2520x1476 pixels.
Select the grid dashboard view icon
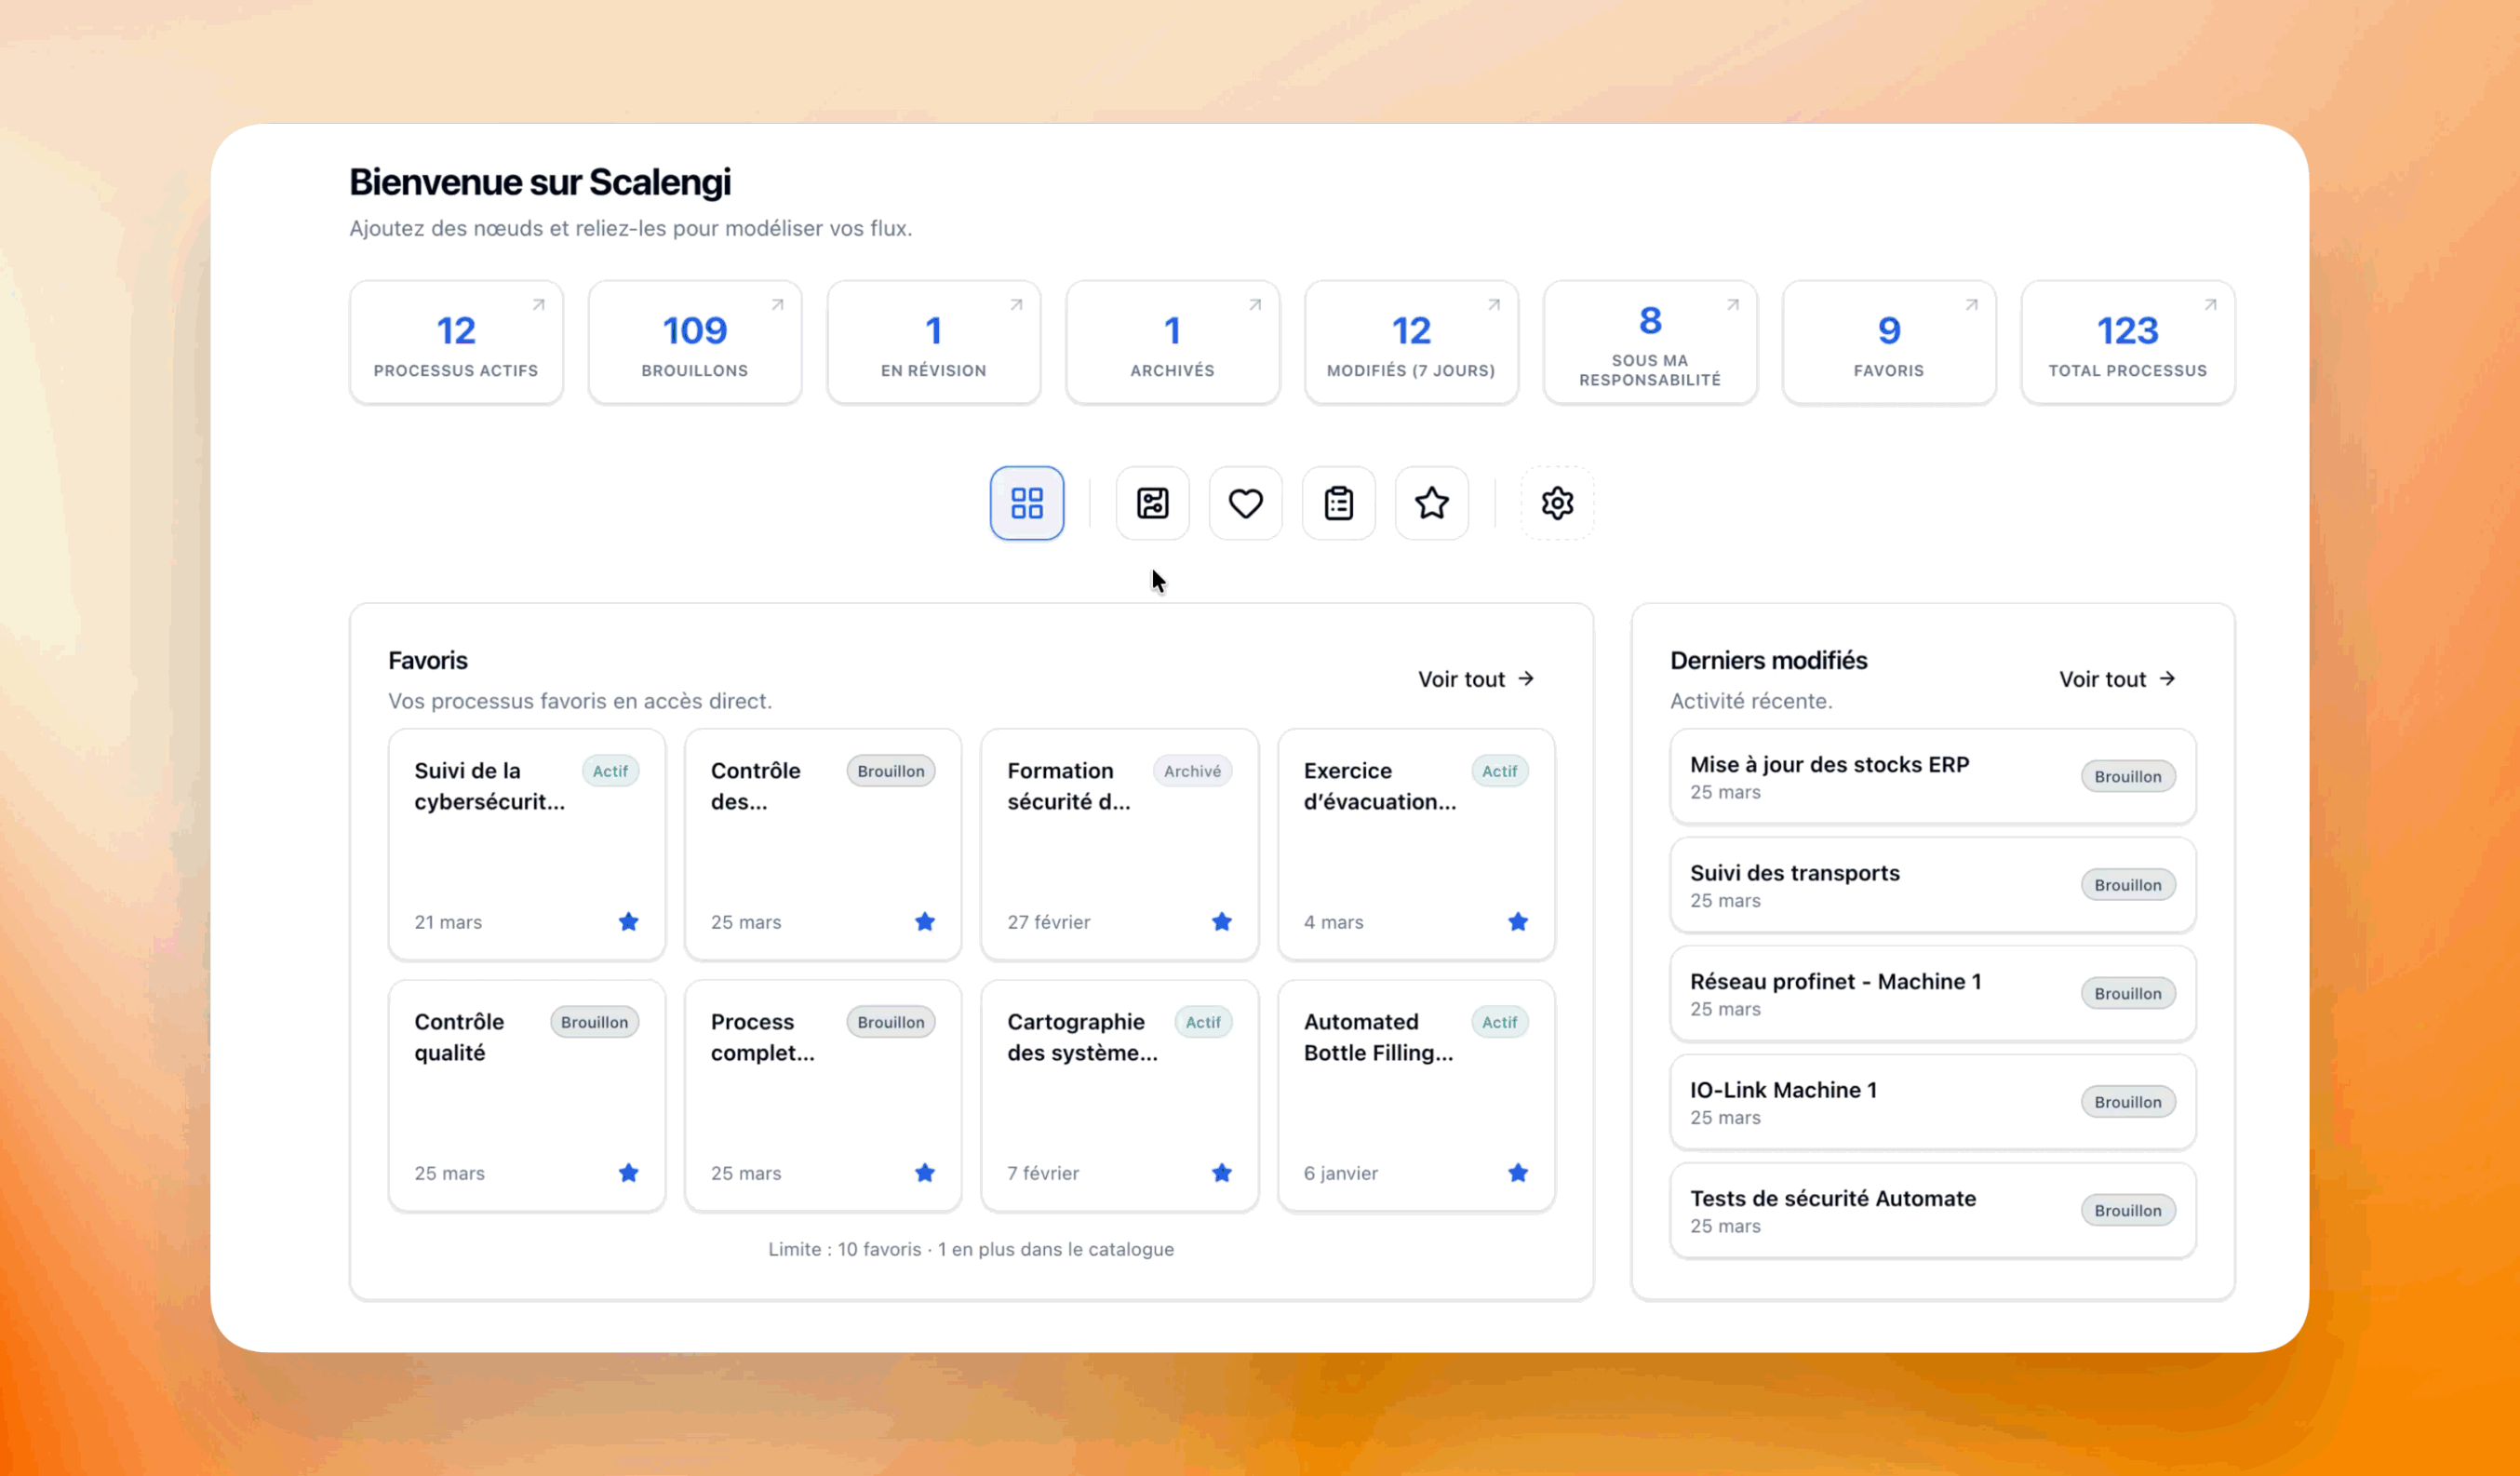(1026, 503)
